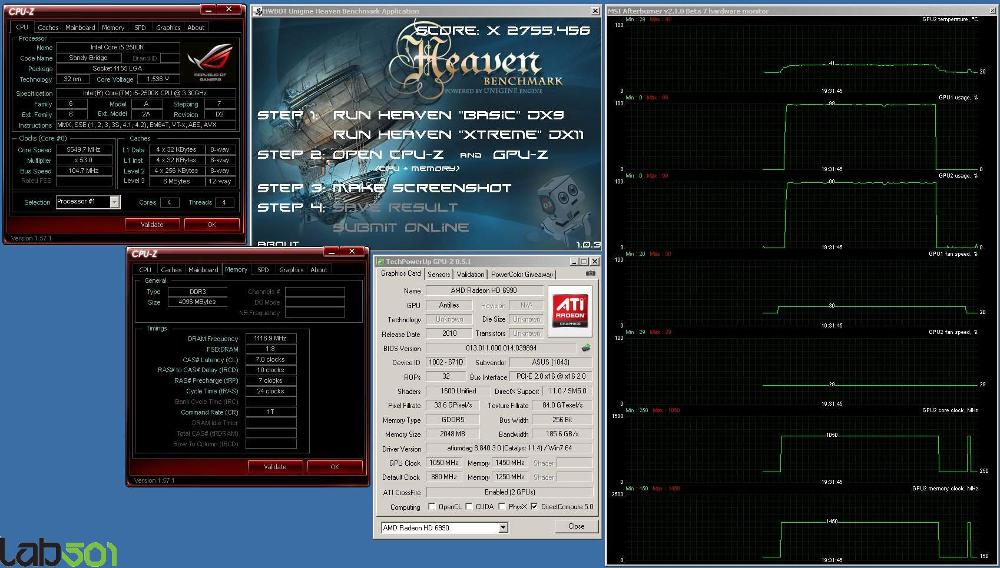Click the Command Rate value 1T
Image resolution: width=1000 pixels, height=568 pixels.
270,412
